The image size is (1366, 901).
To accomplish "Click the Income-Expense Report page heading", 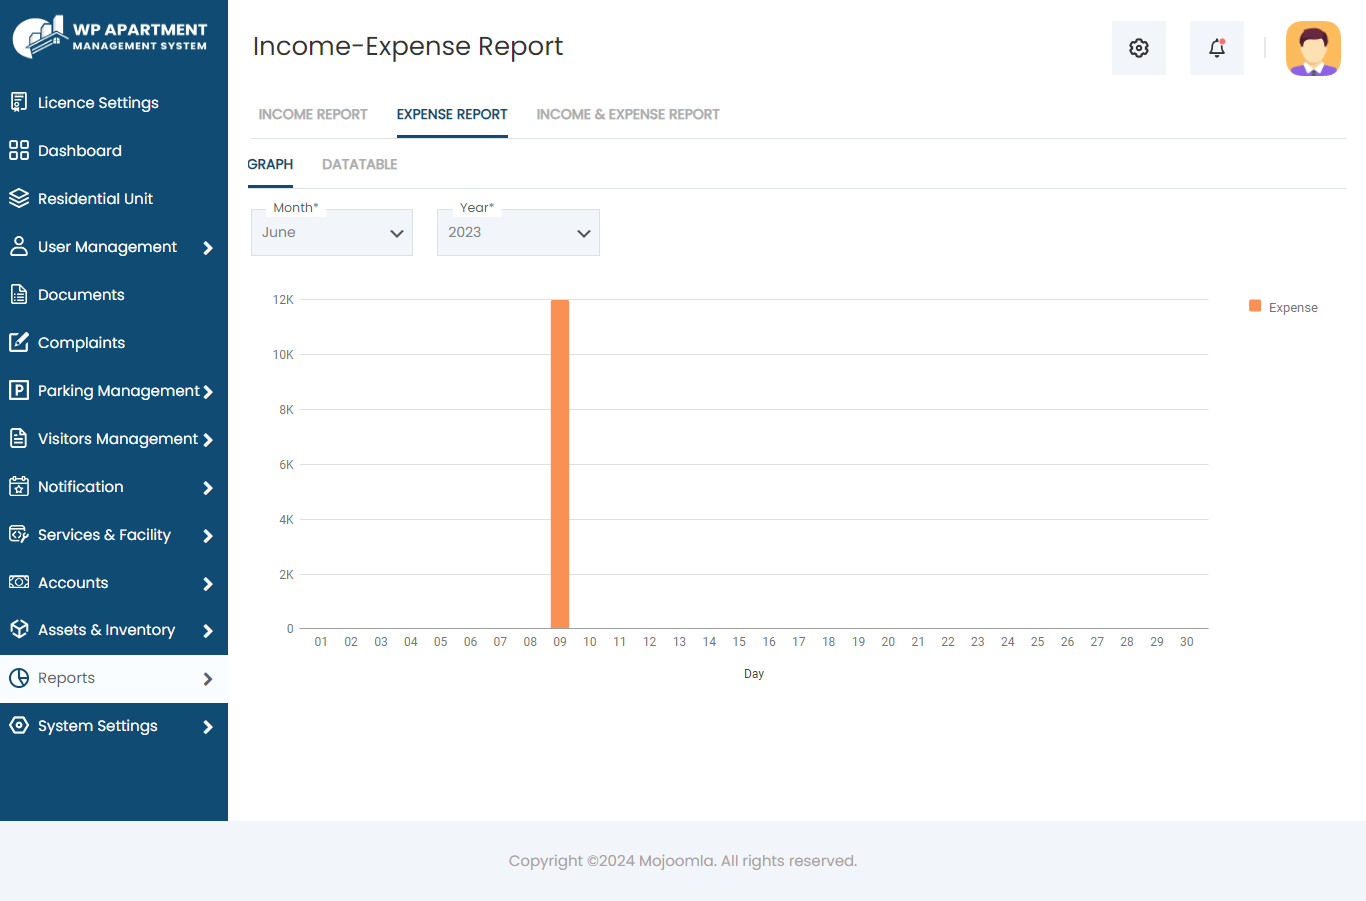I will [408, 46].
